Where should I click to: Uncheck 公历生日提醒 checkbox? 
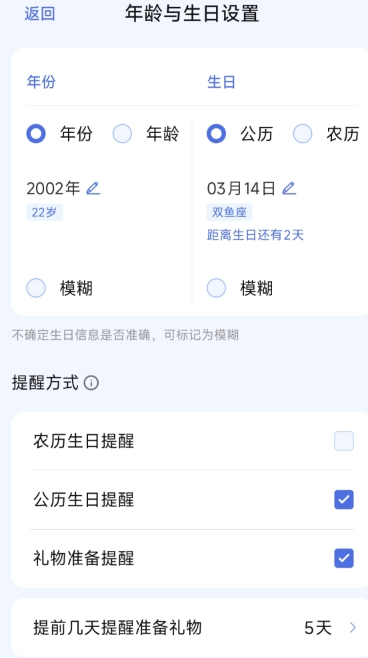coord(344,500)
